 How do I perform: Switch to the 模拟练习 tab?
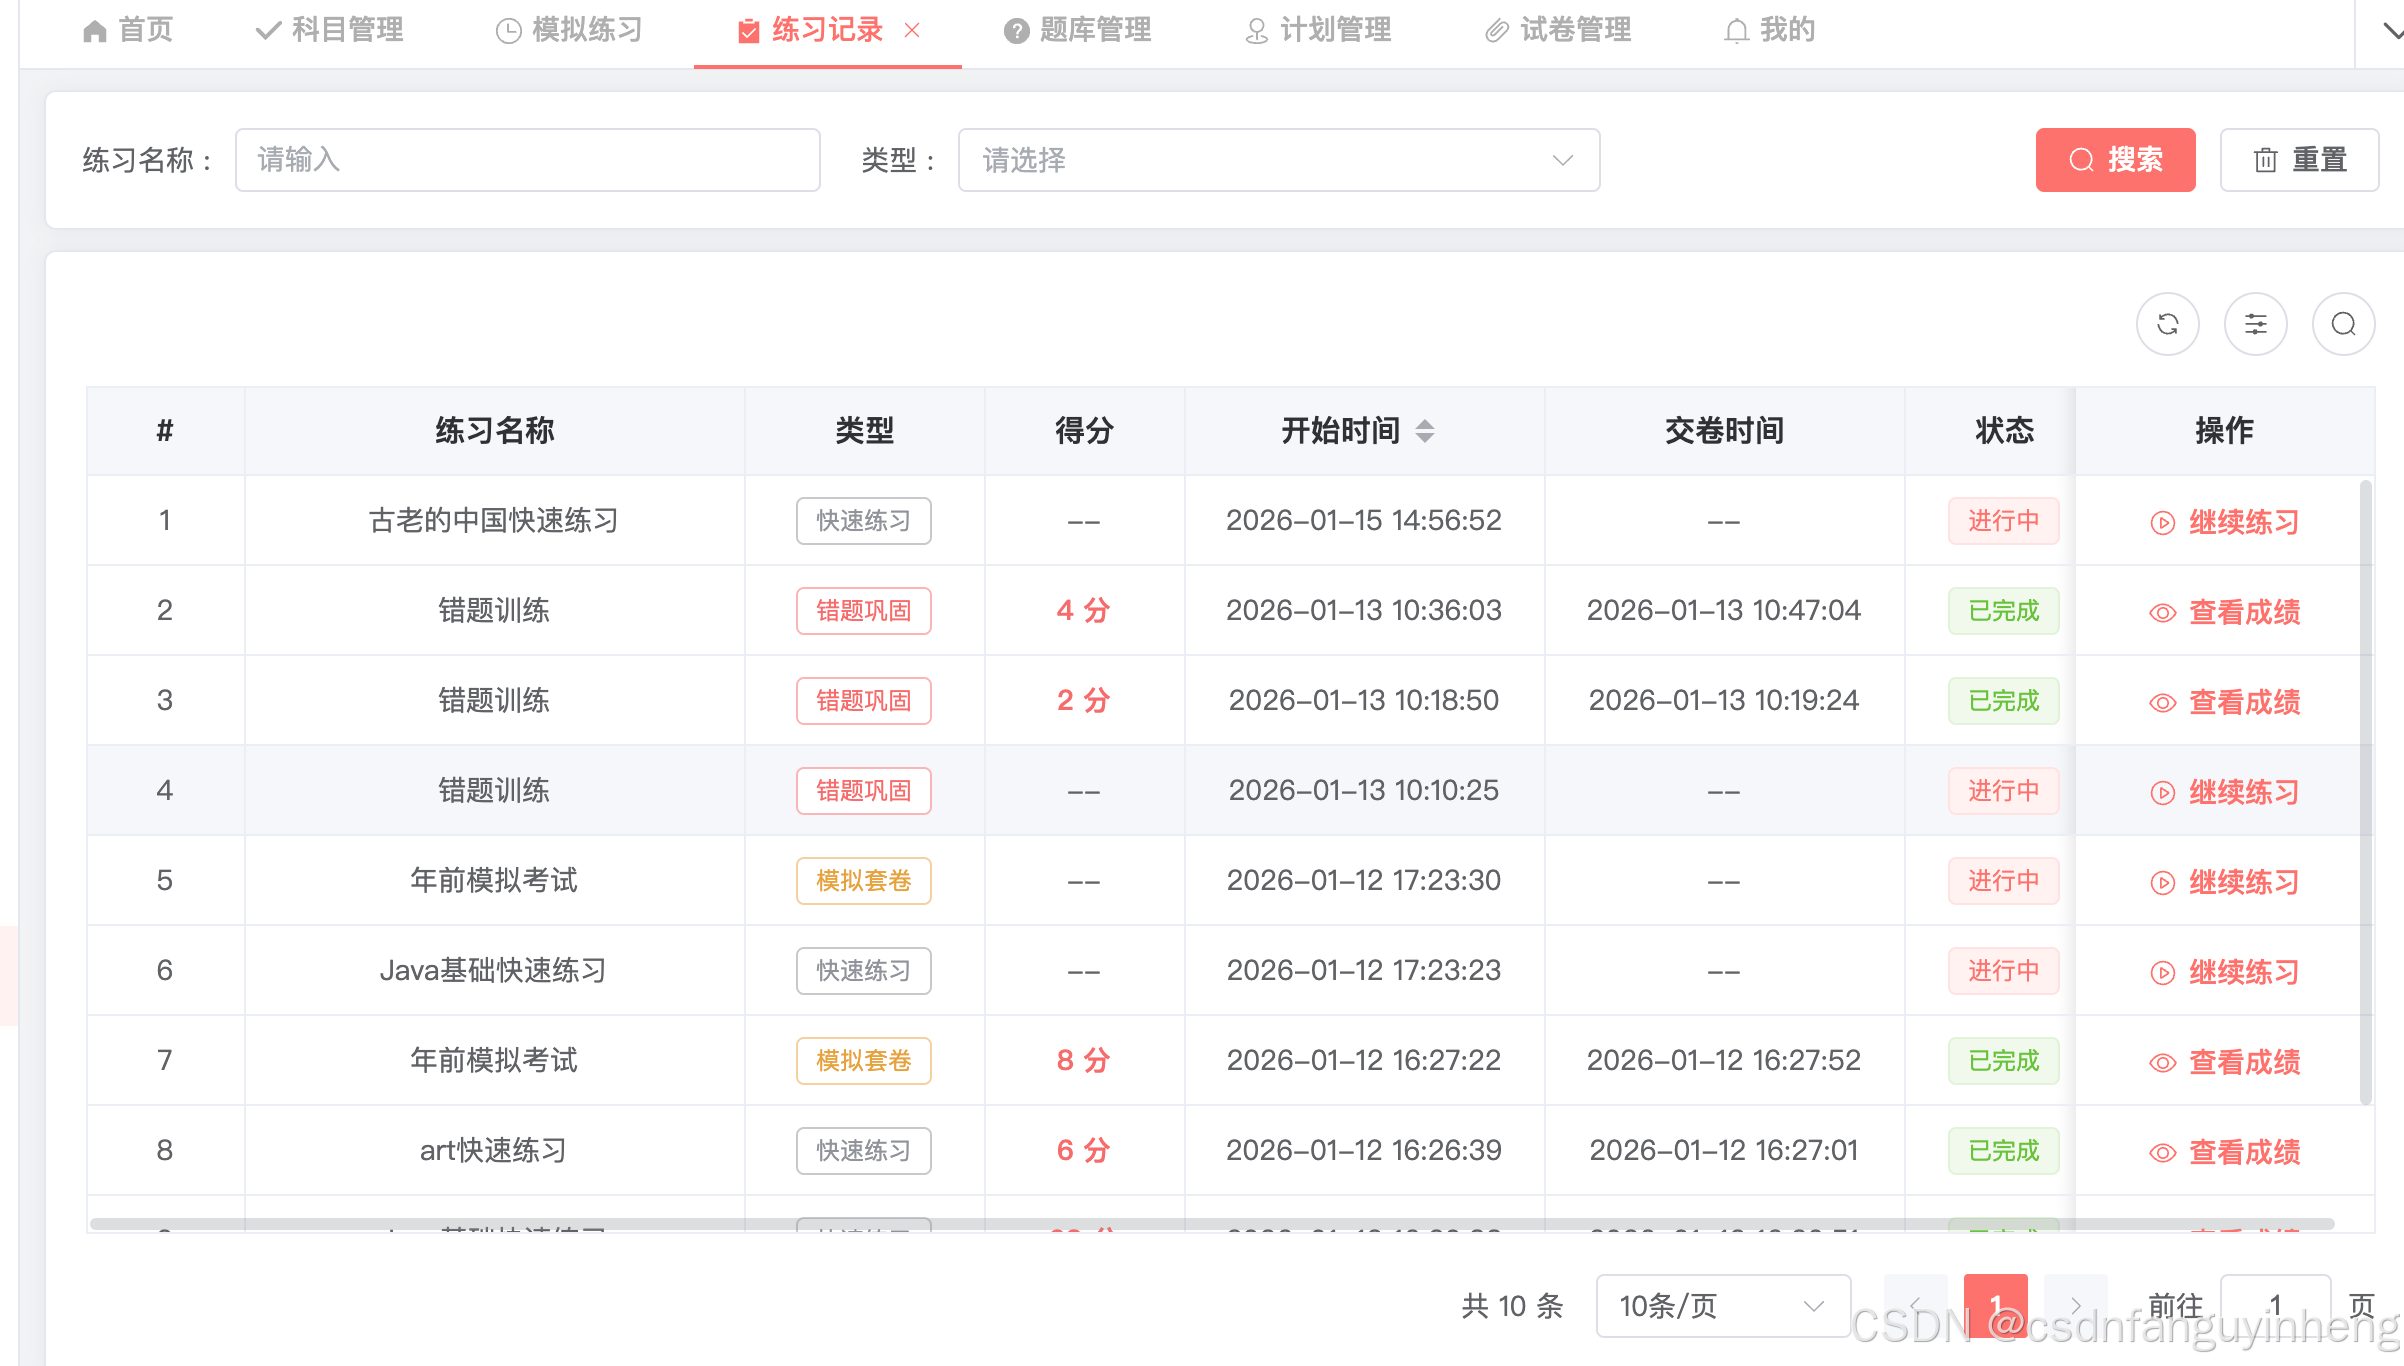point(569,30)
